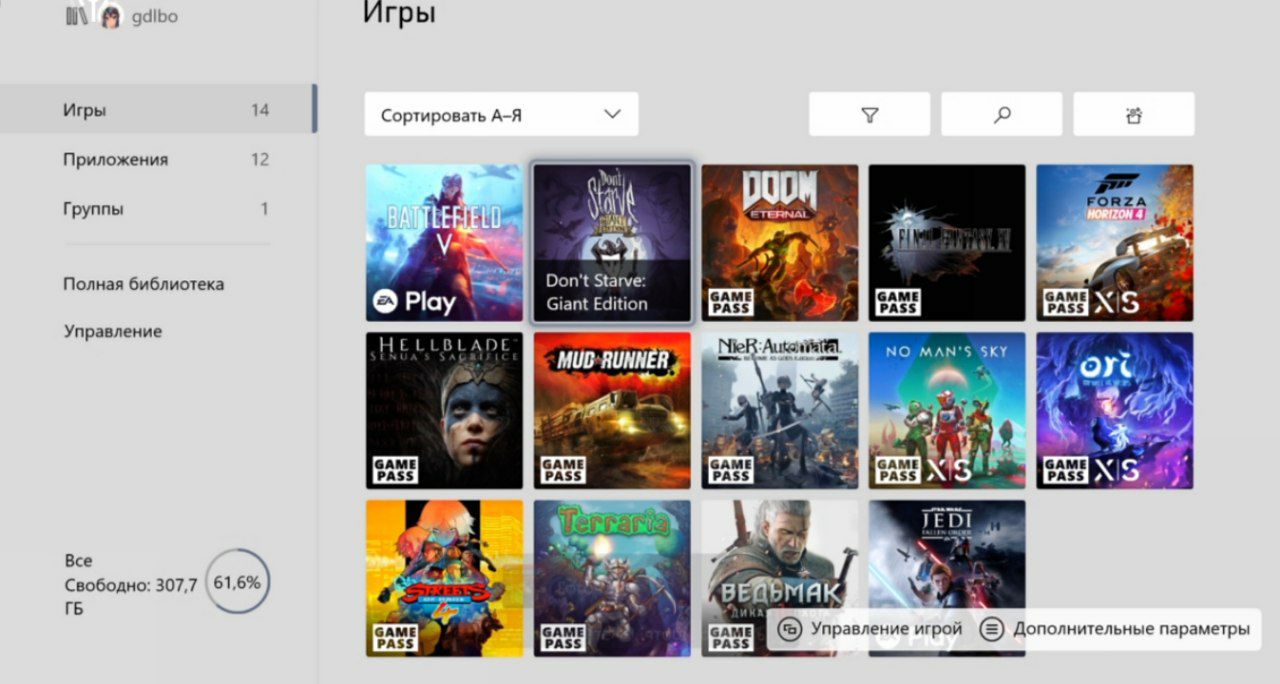This screenshot has width=1280, height=684.
Task: Open Полная библиотека link
Action: (143, 284)
